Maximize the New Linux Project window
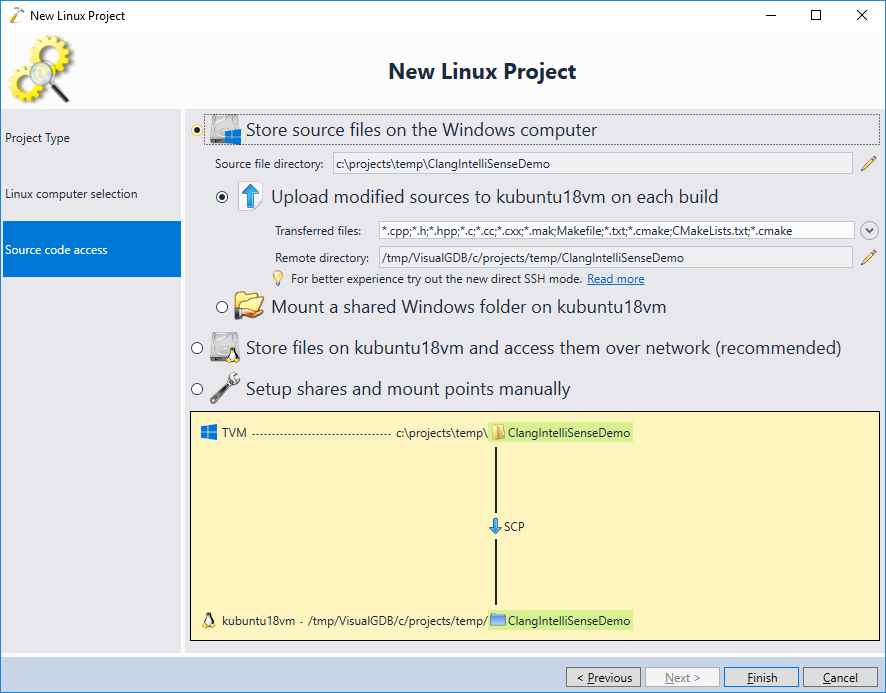This screenshot has width=886, height=693. pyautogui.click(x=815, y=15)
